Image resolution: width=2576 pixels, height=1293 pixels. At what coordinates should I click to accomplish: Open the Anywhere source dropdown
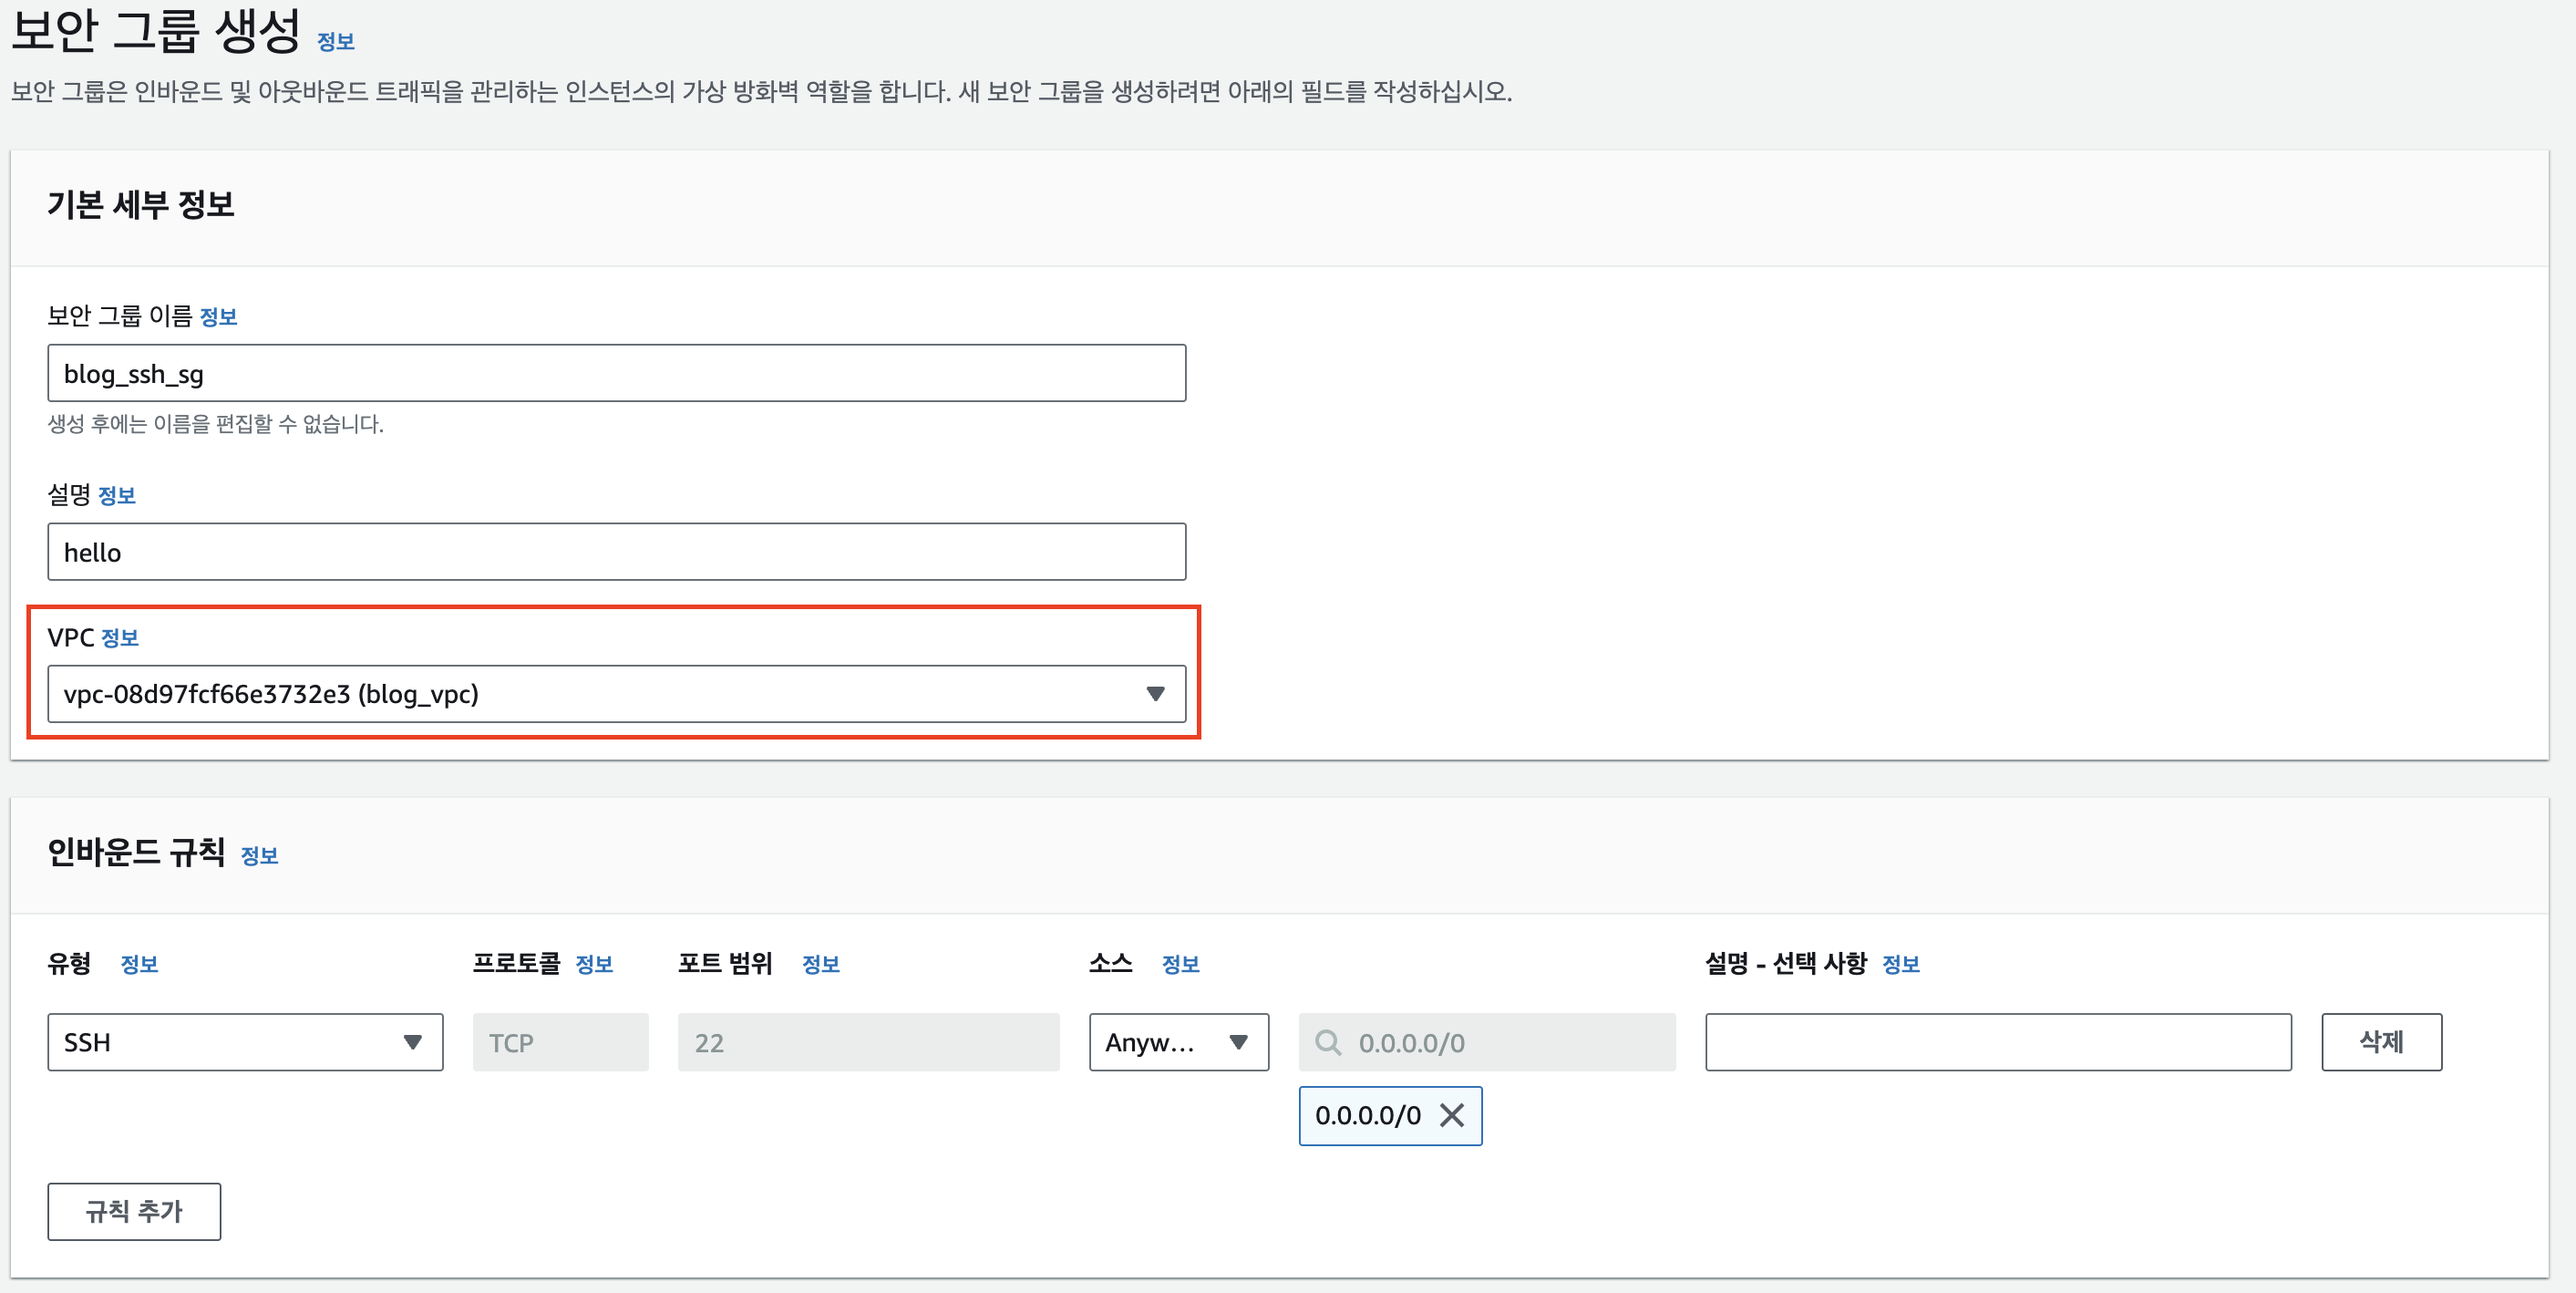point(1238,1042)
